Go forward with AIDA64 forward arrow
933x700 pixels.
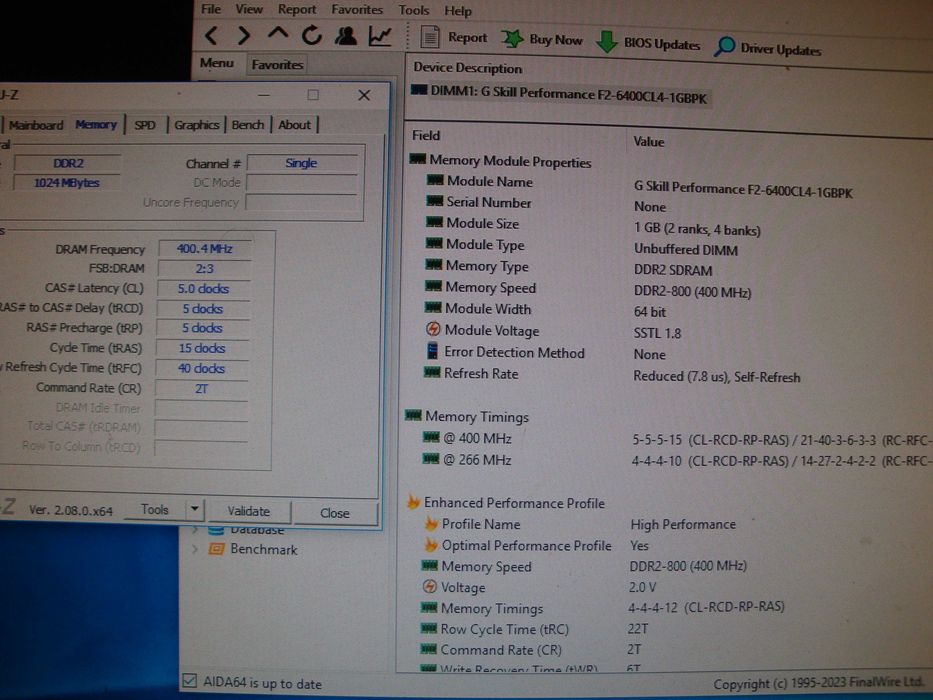coord(243,35)
